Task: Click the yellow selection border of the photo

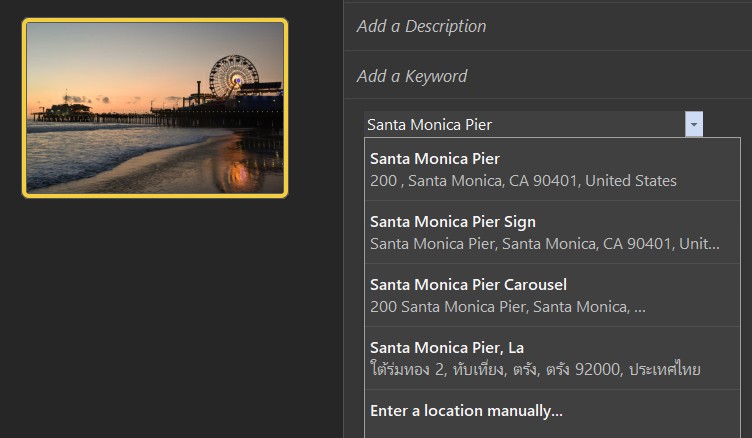Action: 155,21
